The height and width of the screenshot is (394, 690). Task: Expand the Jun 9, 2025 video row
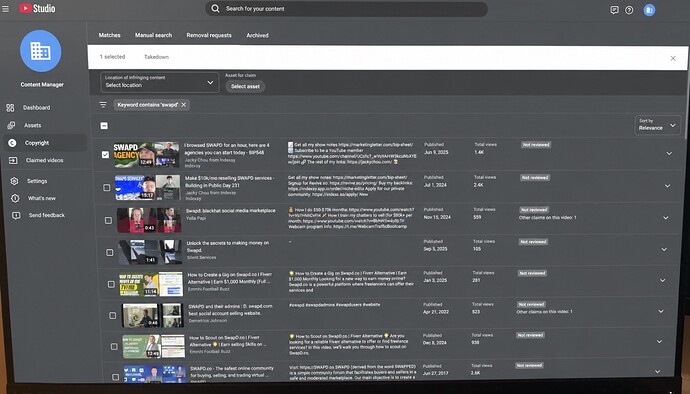pyautogui.click(x=669, y=154)
